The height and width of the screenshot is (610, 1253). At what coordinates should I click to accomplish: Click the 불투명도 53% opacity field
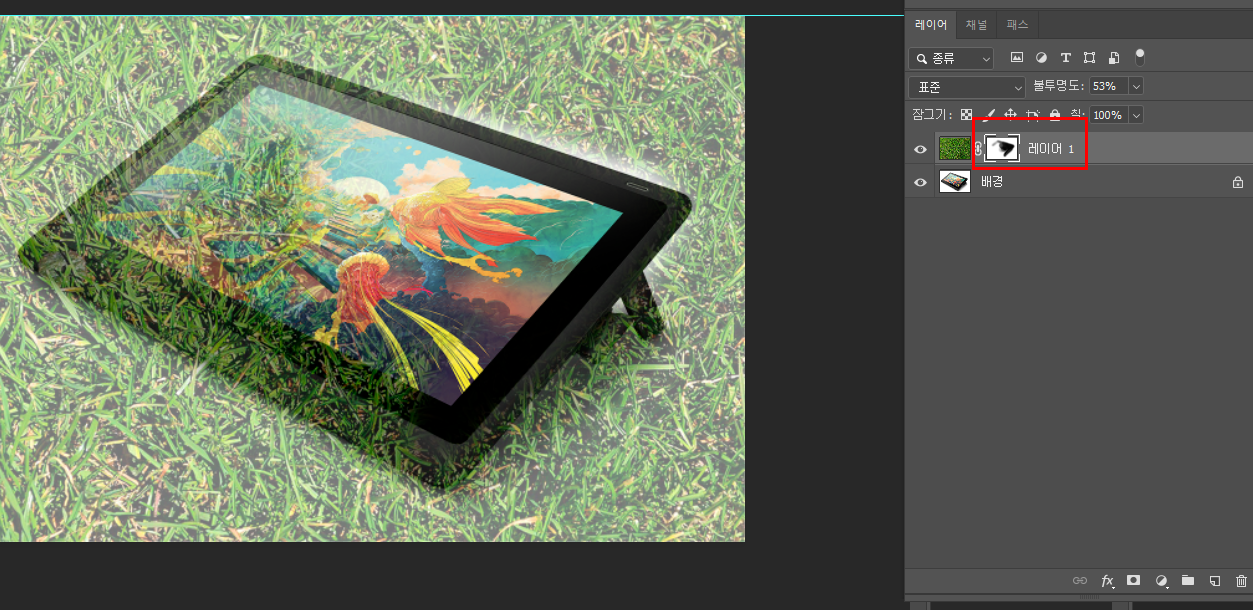pos(1108,86)
